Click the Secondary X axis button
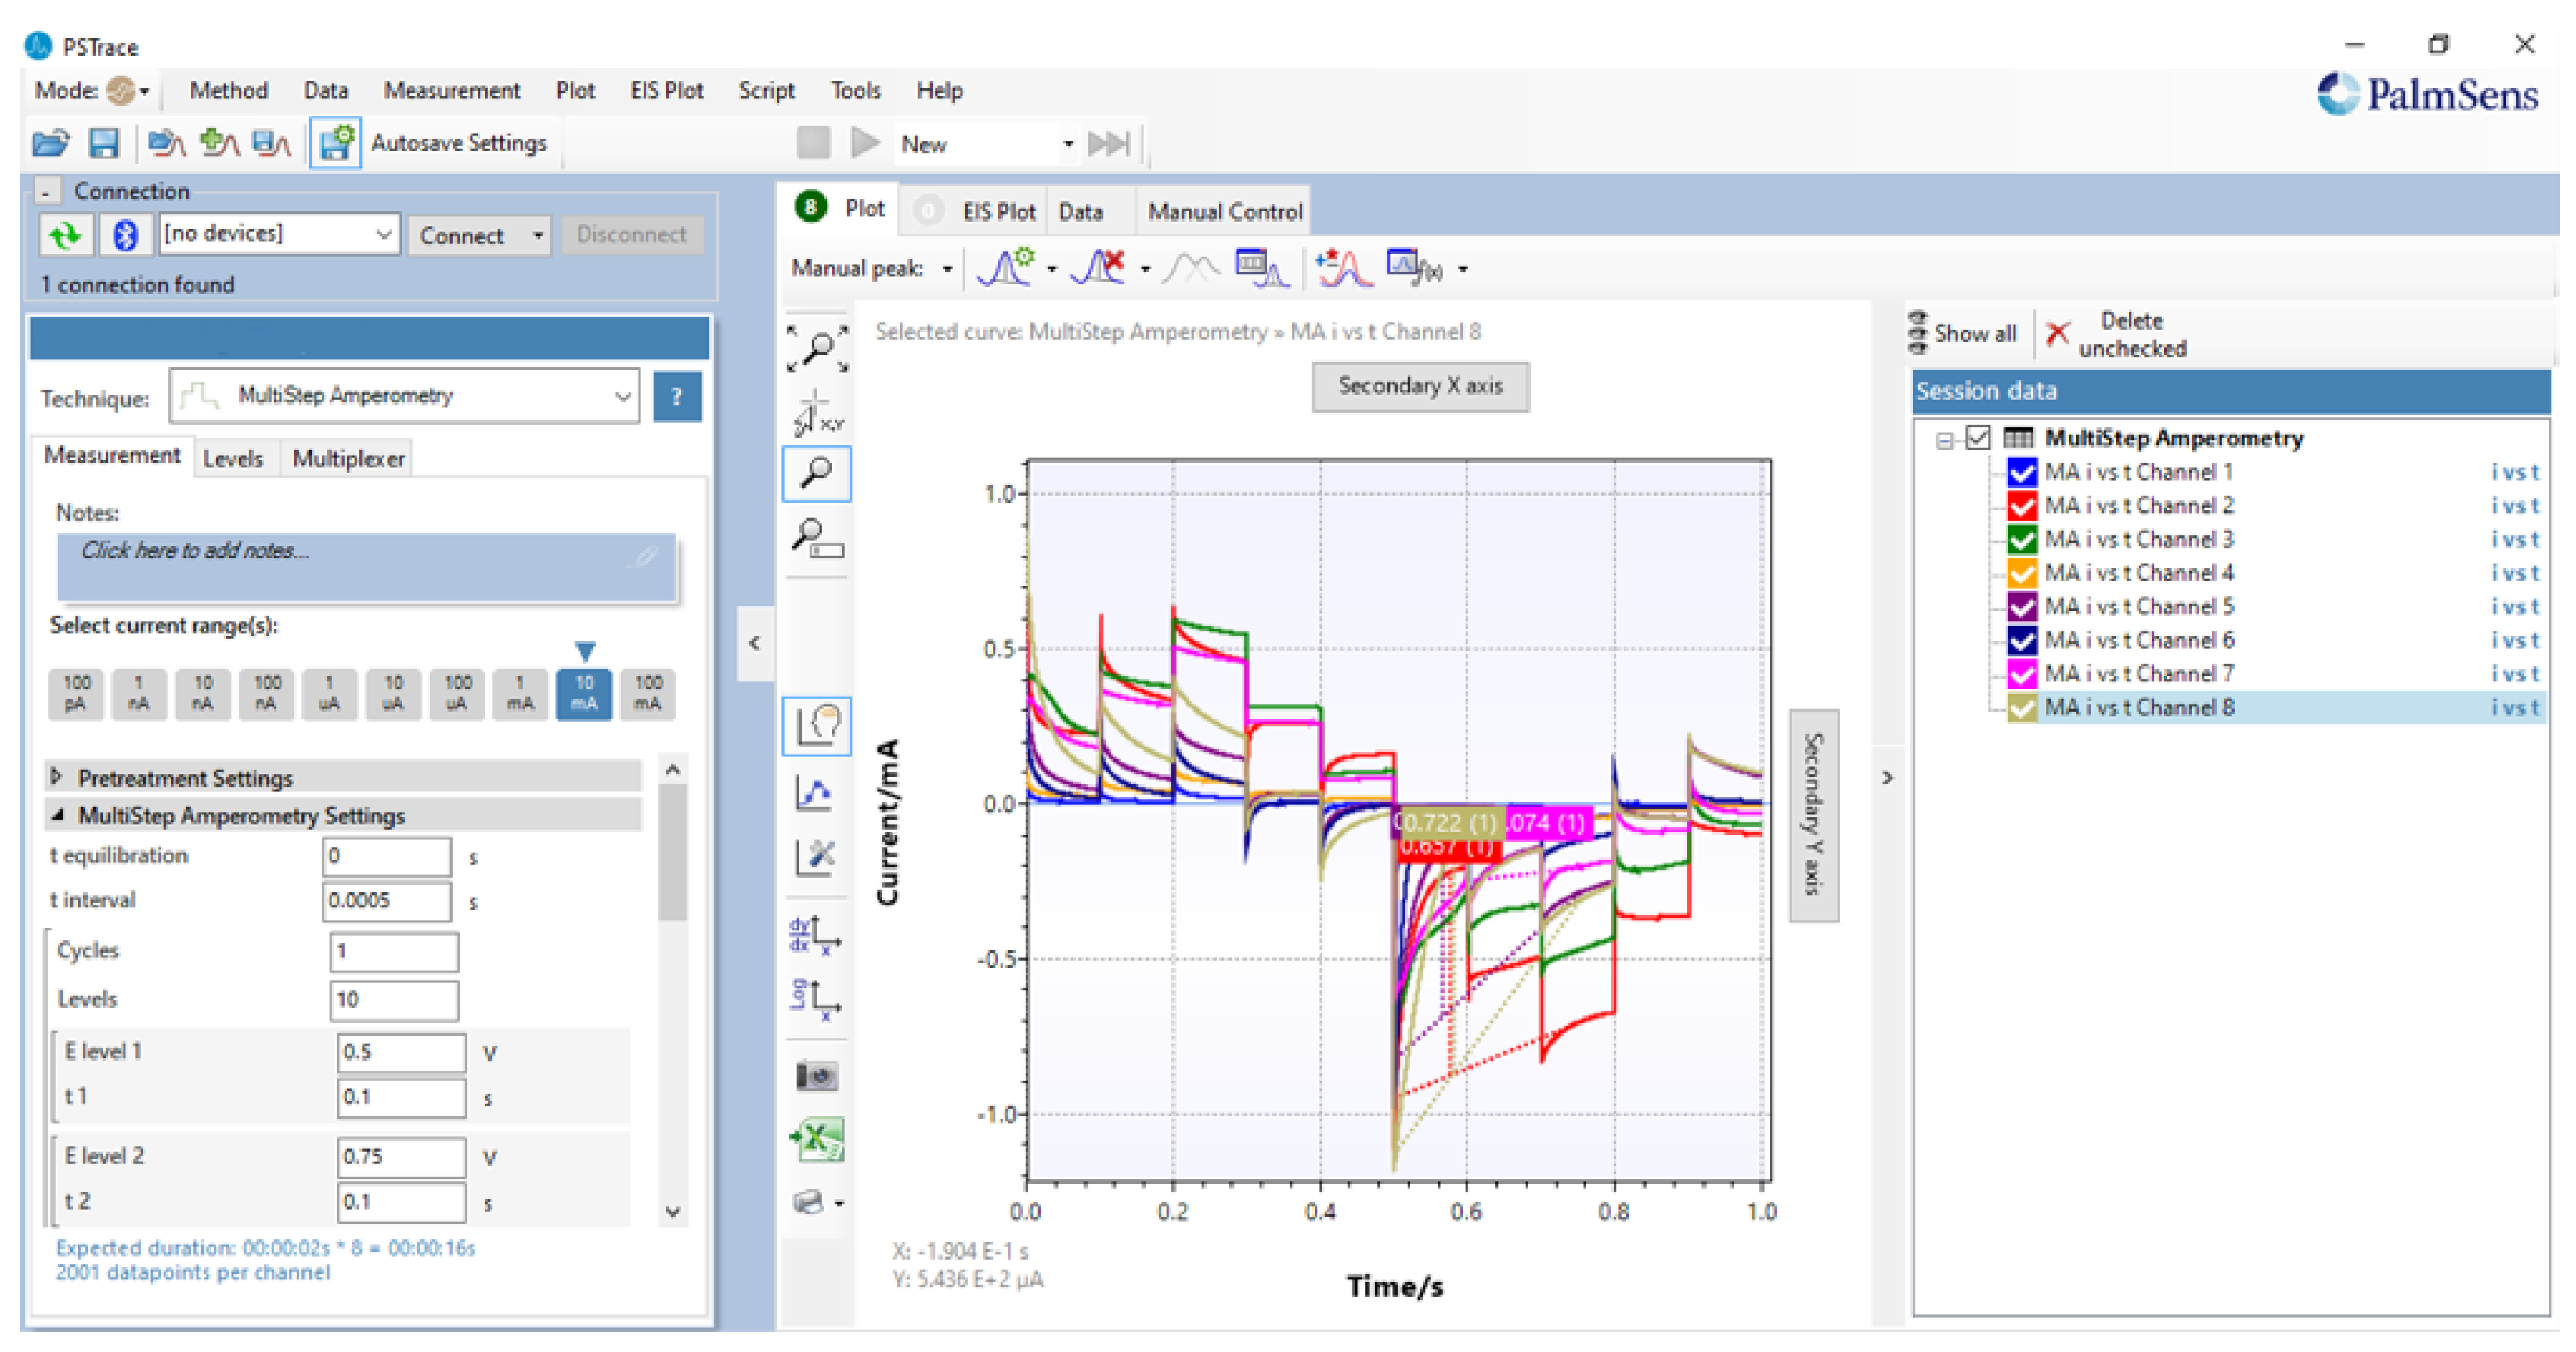 (1419, 386)
